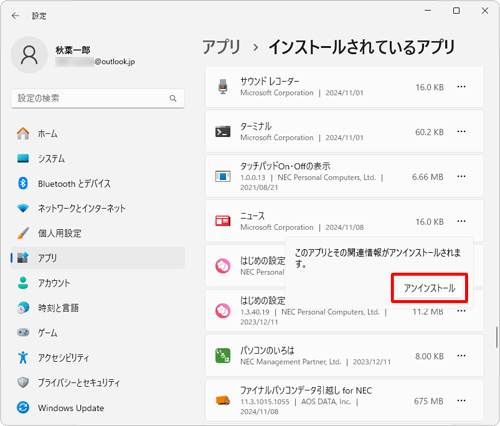The image size is (500, 426).
Task: Open ネットワークとインターネット settings
Action: [98, 208]
